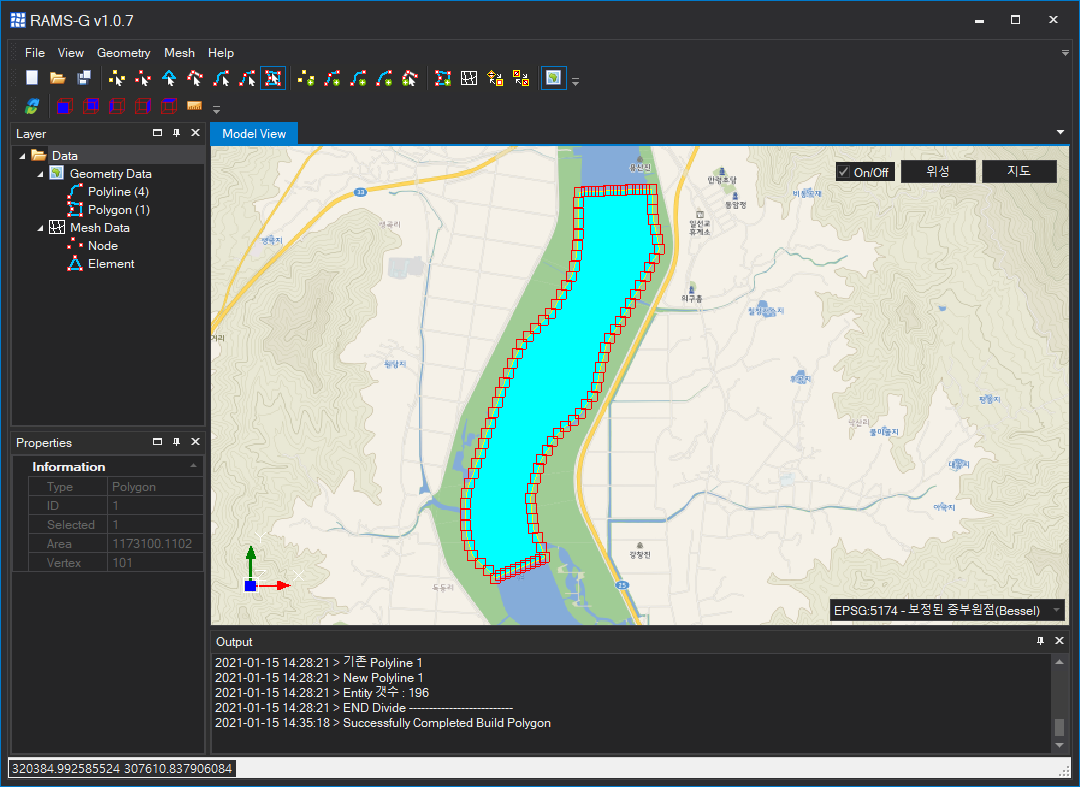The width and height of the screenshot is (1080, 787).
Task: Click the Save all disk icon
Action: click(84, 78)
